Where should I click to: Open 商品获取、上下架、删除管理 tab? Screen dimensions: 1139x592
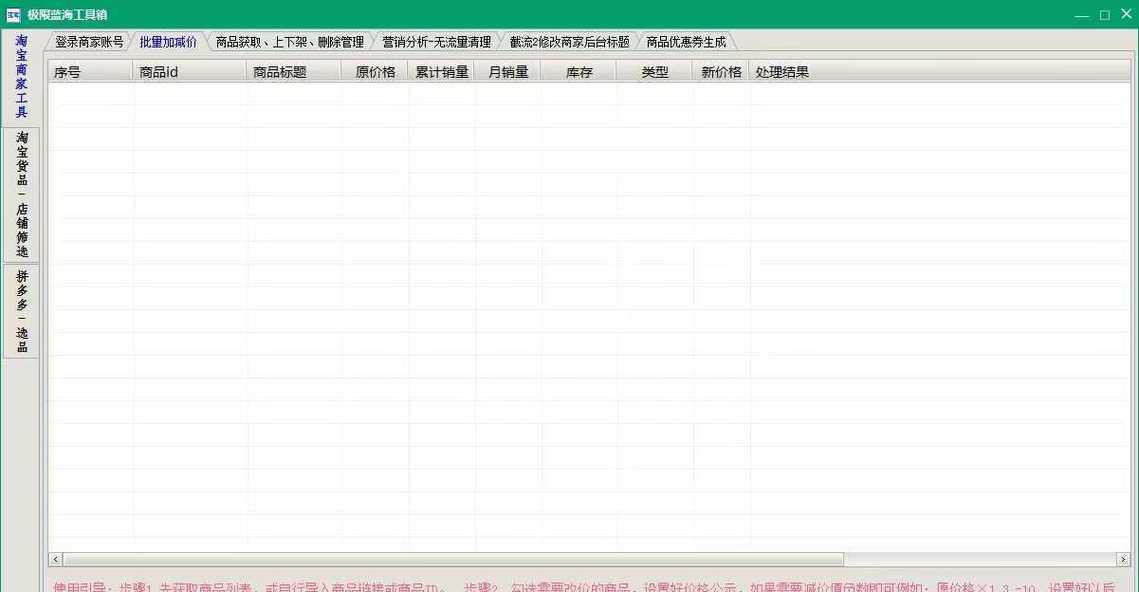[x=289, y=42]
